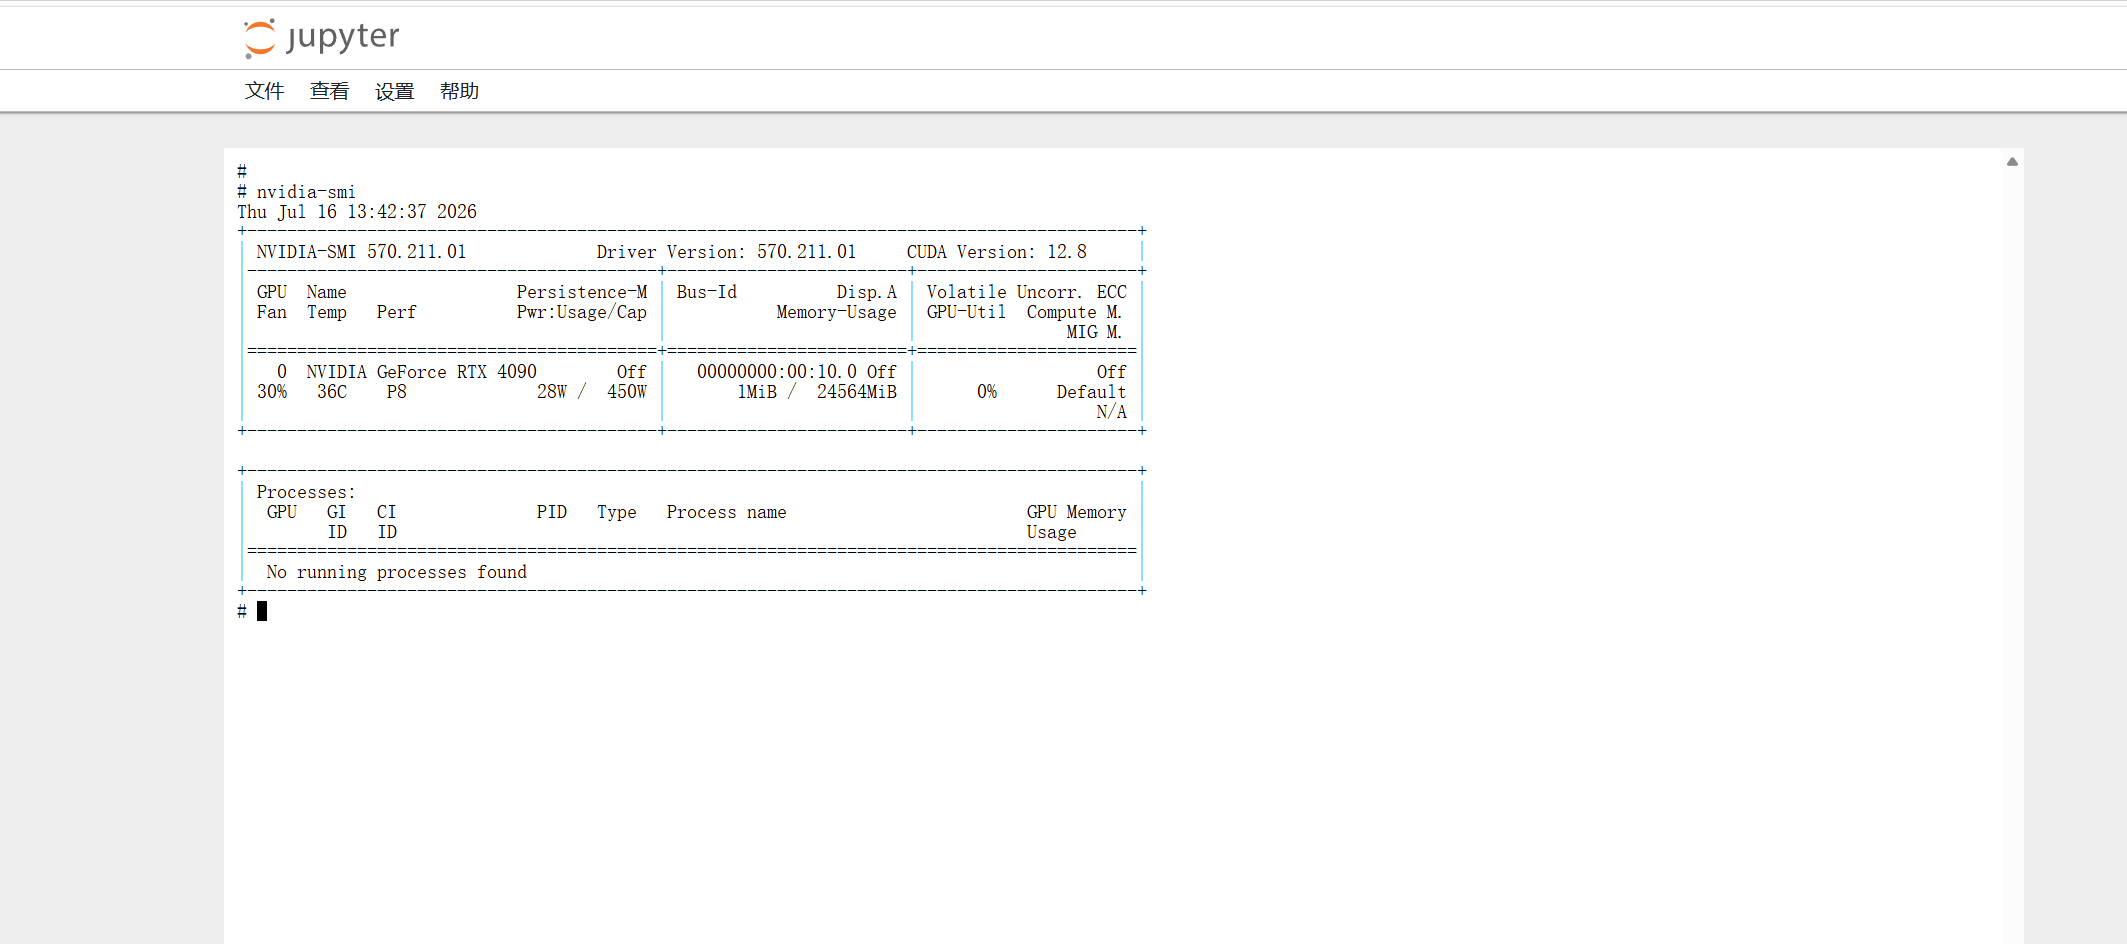The image size is (2127, 944).
Task: Open the 设置 menu
Action: [x=395, y=91]
